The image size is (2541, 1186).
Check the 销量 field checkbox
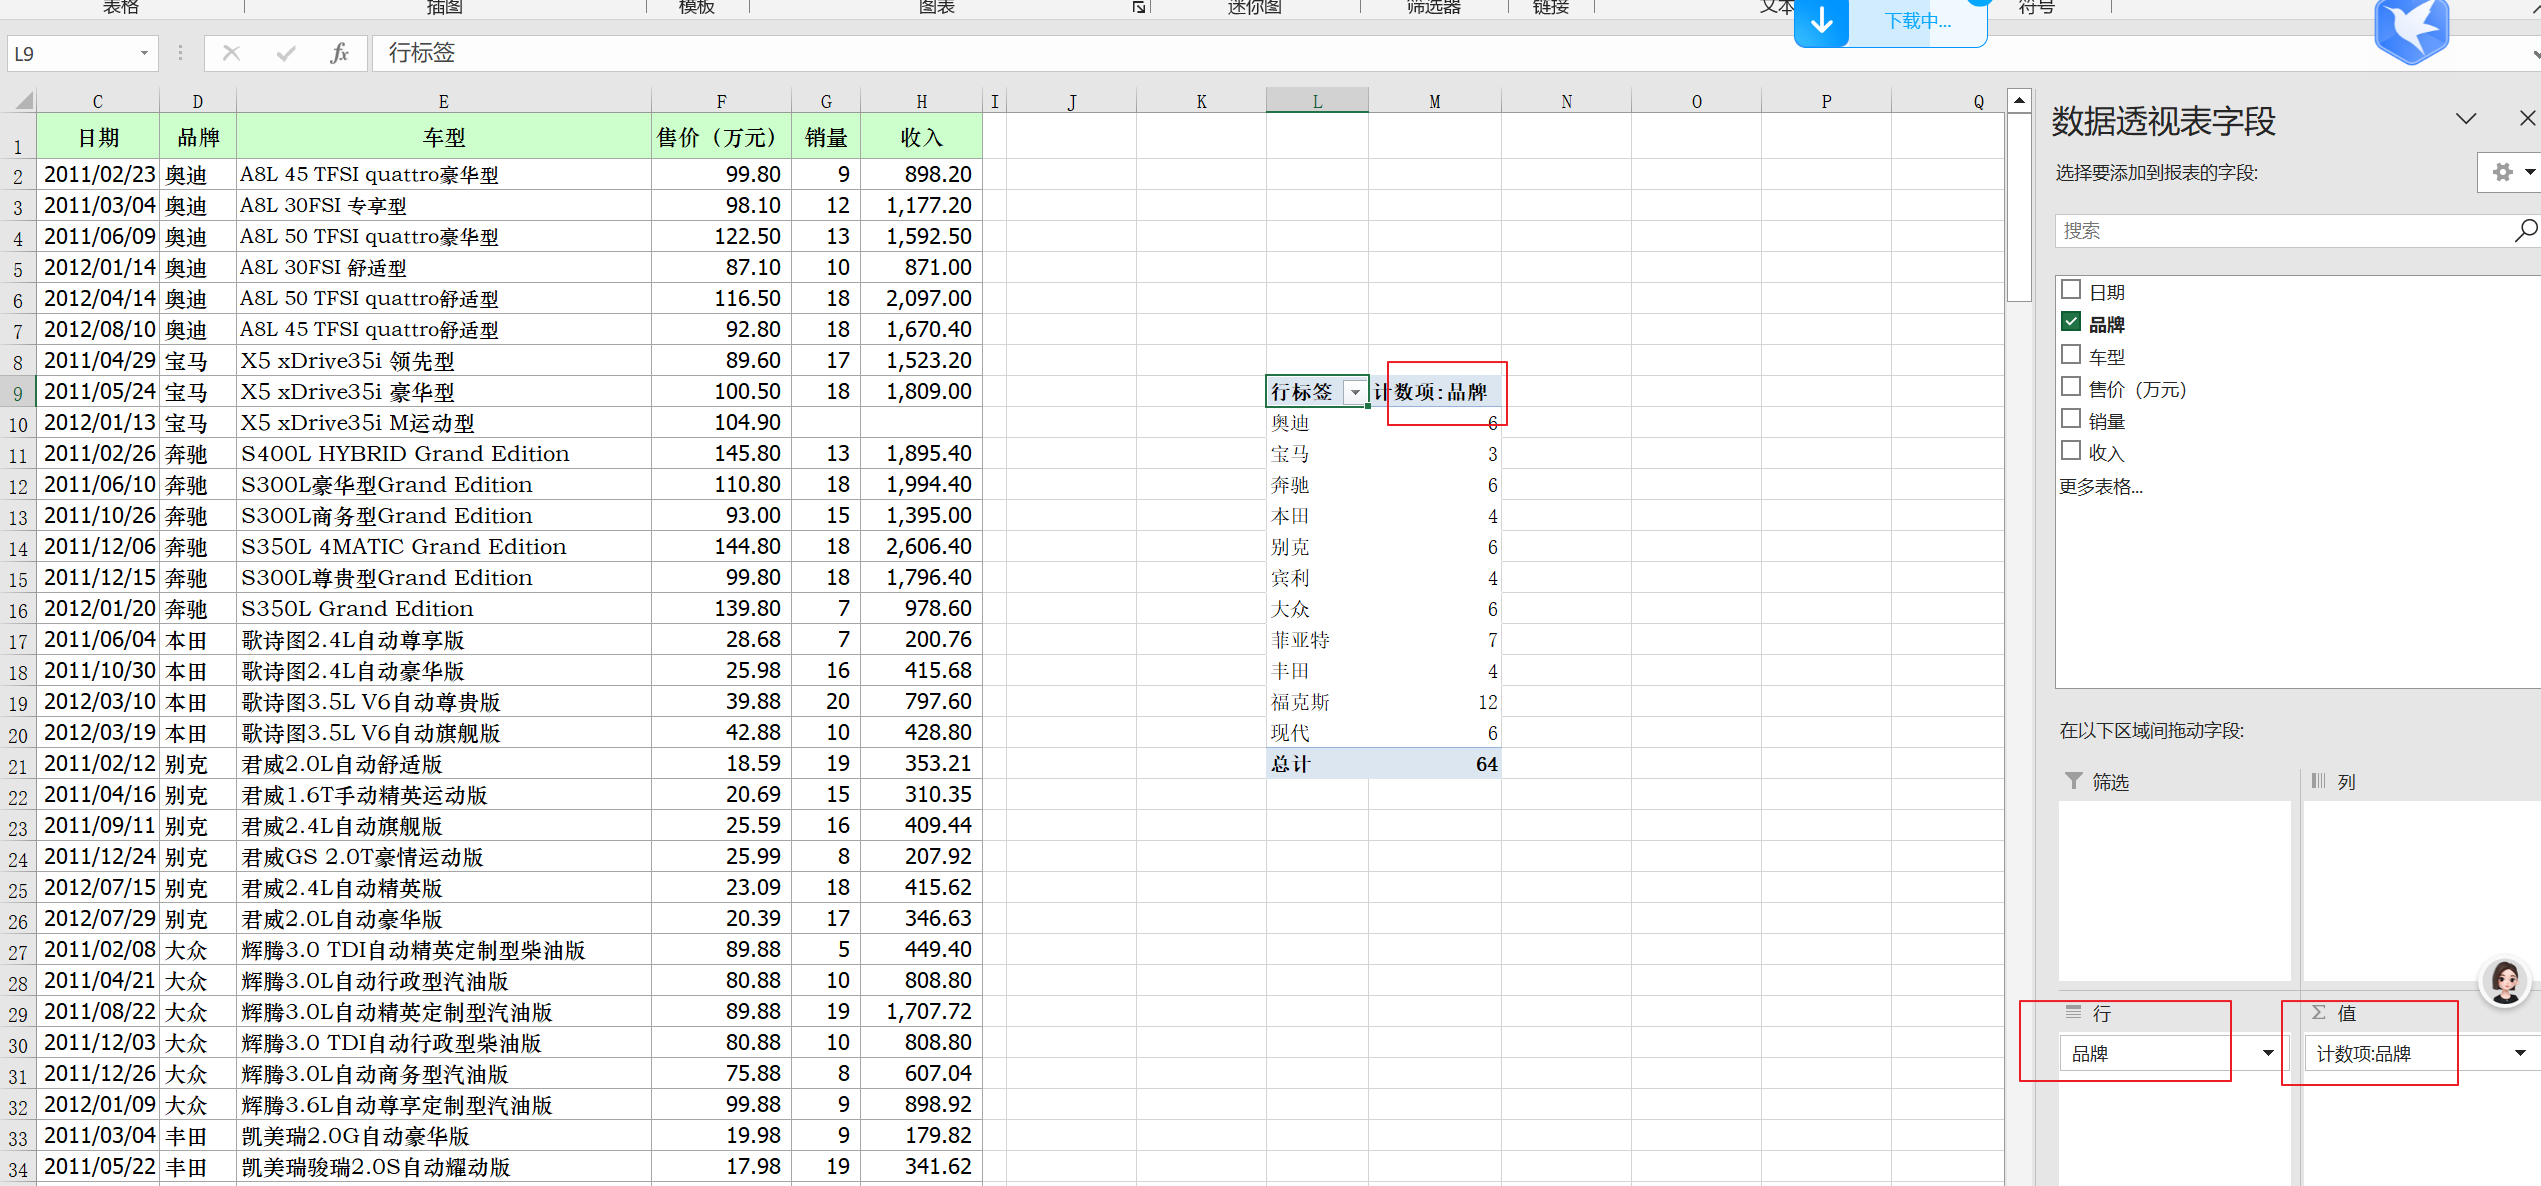(x=2071, y=420)
